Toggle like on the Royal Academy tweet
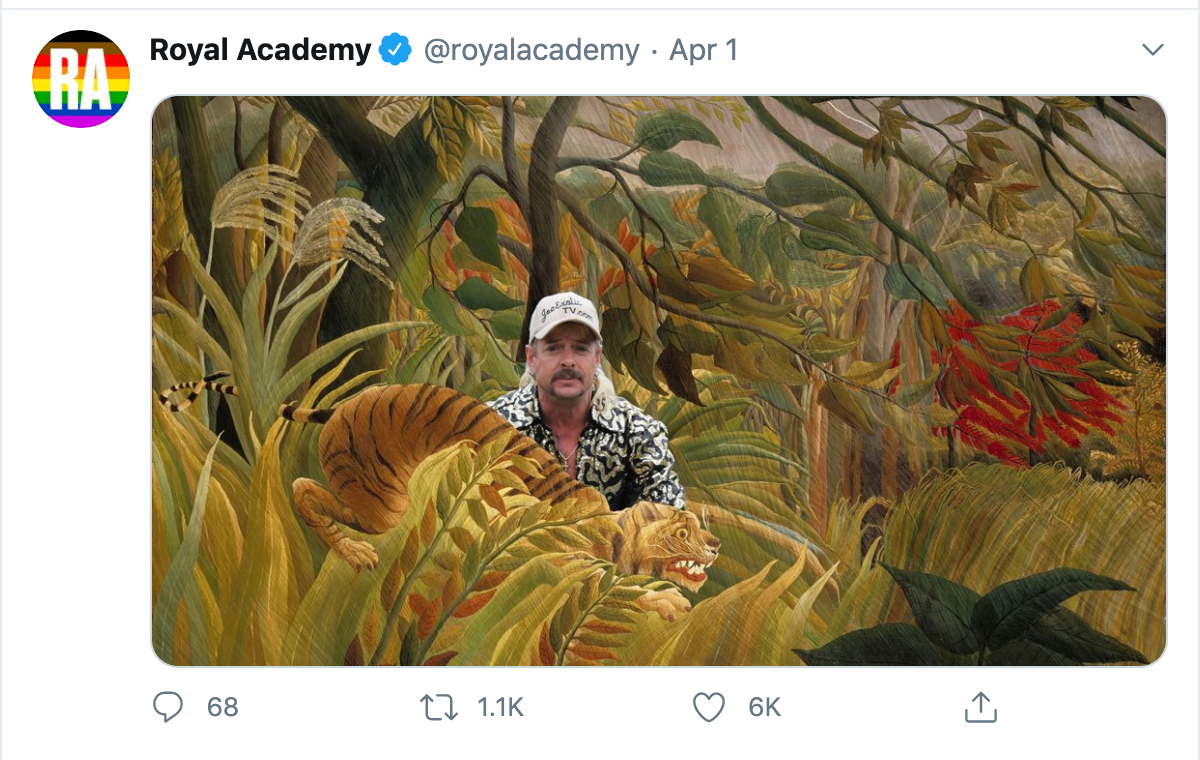Image resolution: width=1200 pixels, height=760 pixels. tap(710, 706)
